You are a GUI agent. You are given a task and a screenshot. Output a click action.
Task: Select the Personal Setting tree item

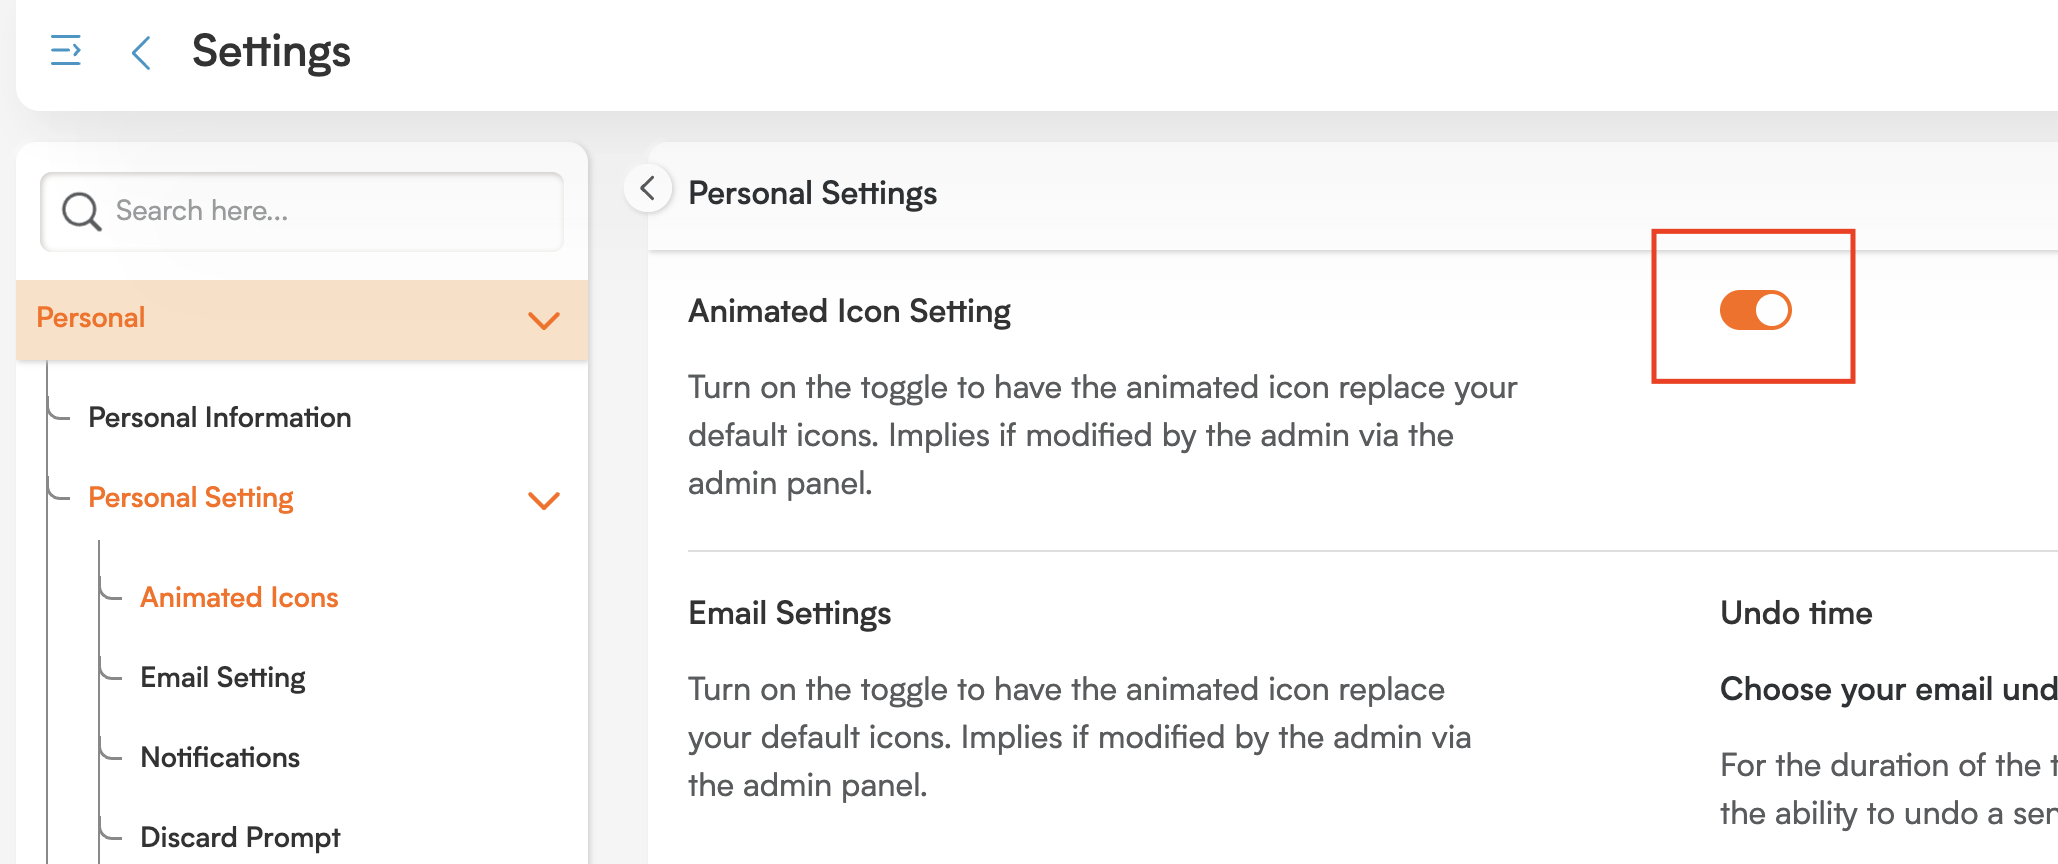(191, 497)
